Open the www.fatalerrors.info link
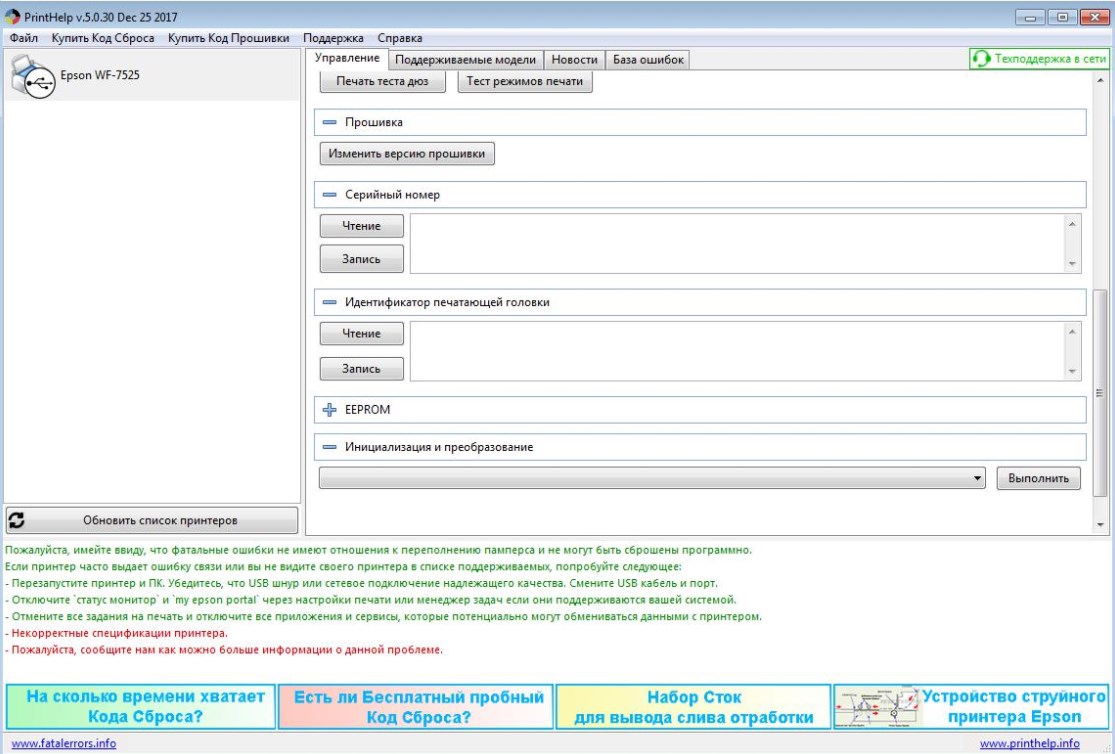This screenshot has width=1115, height=754. 63,743
